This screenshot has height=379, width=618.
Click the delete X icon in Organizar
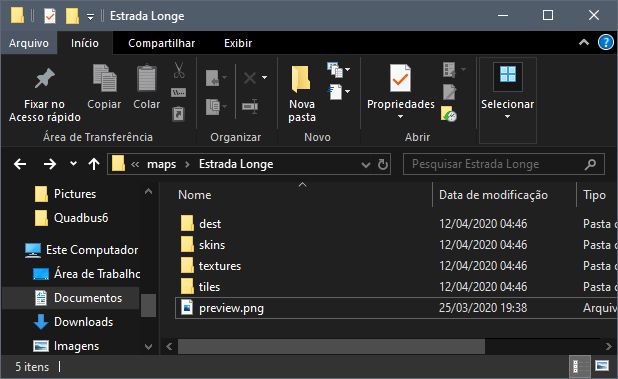[249, 78]
